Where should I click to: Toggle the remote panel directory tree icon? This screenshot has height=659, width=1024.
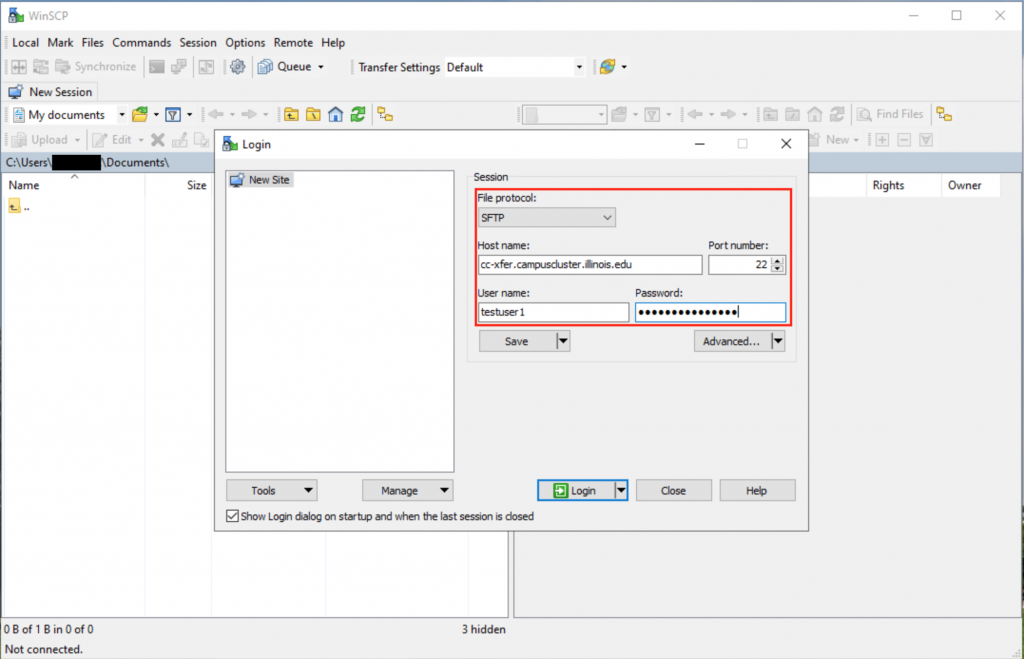point(944,114)
